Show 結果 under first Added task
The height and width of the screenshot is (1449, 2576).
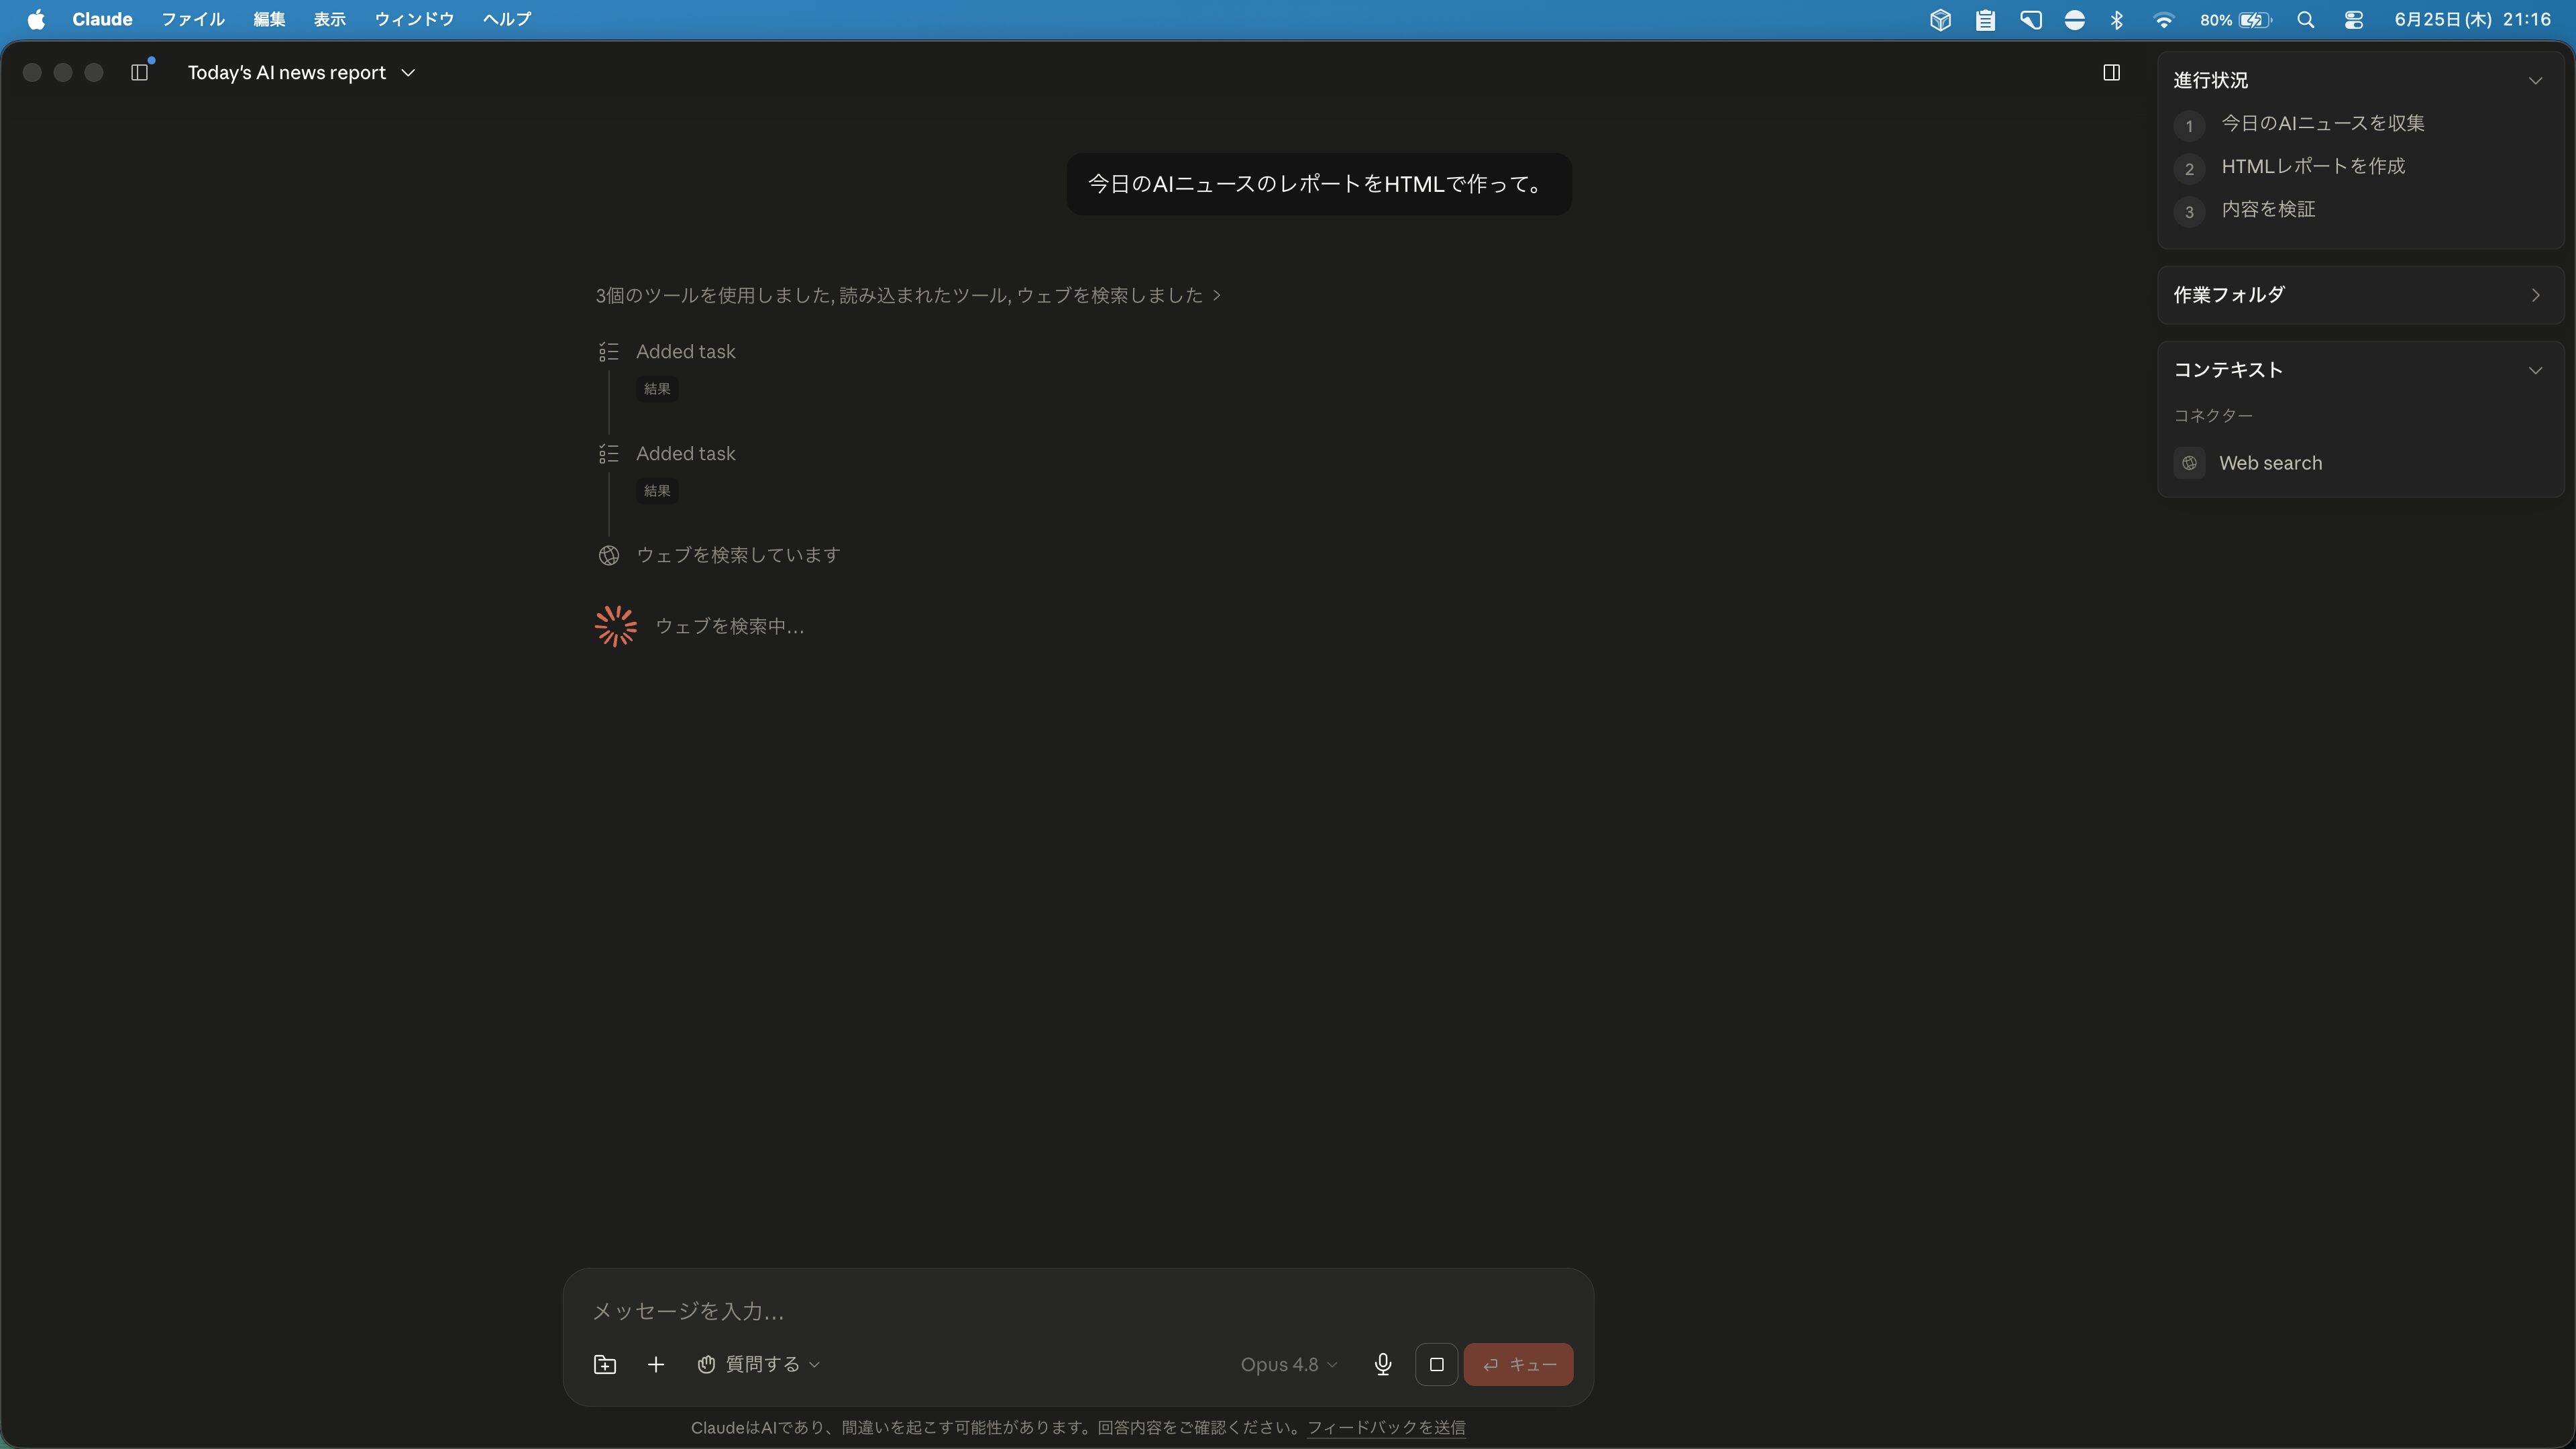coord(657,389)
